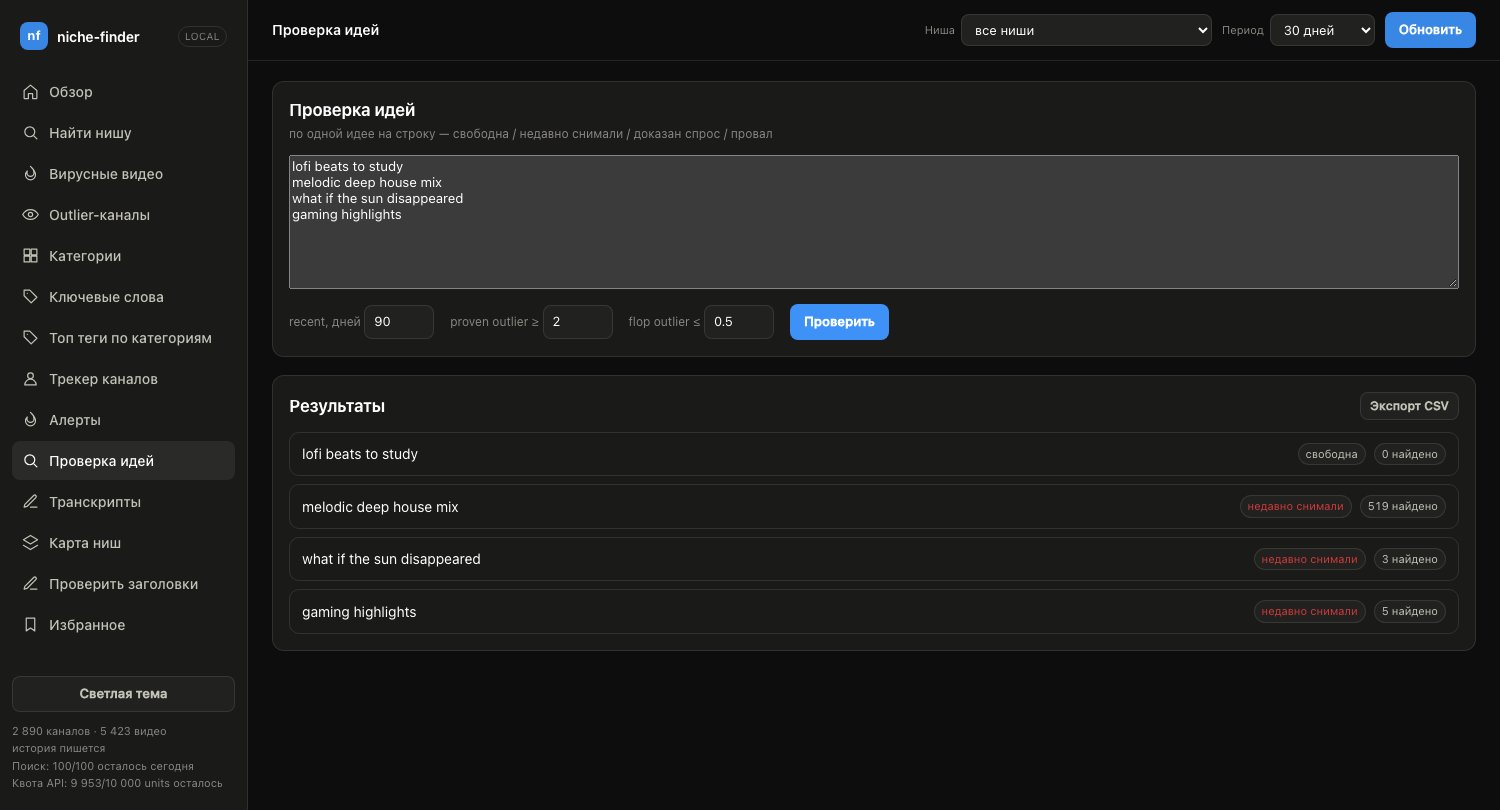Go to Трекер каналов
The width and height of the screenshot is (1500, 810).
[123, 379]
